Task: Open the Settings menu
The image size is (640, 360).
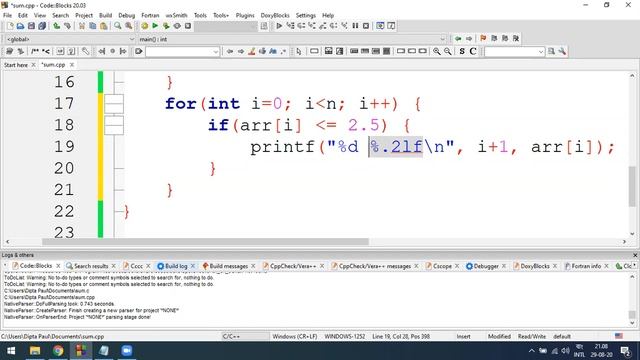Action: point(306,16)
